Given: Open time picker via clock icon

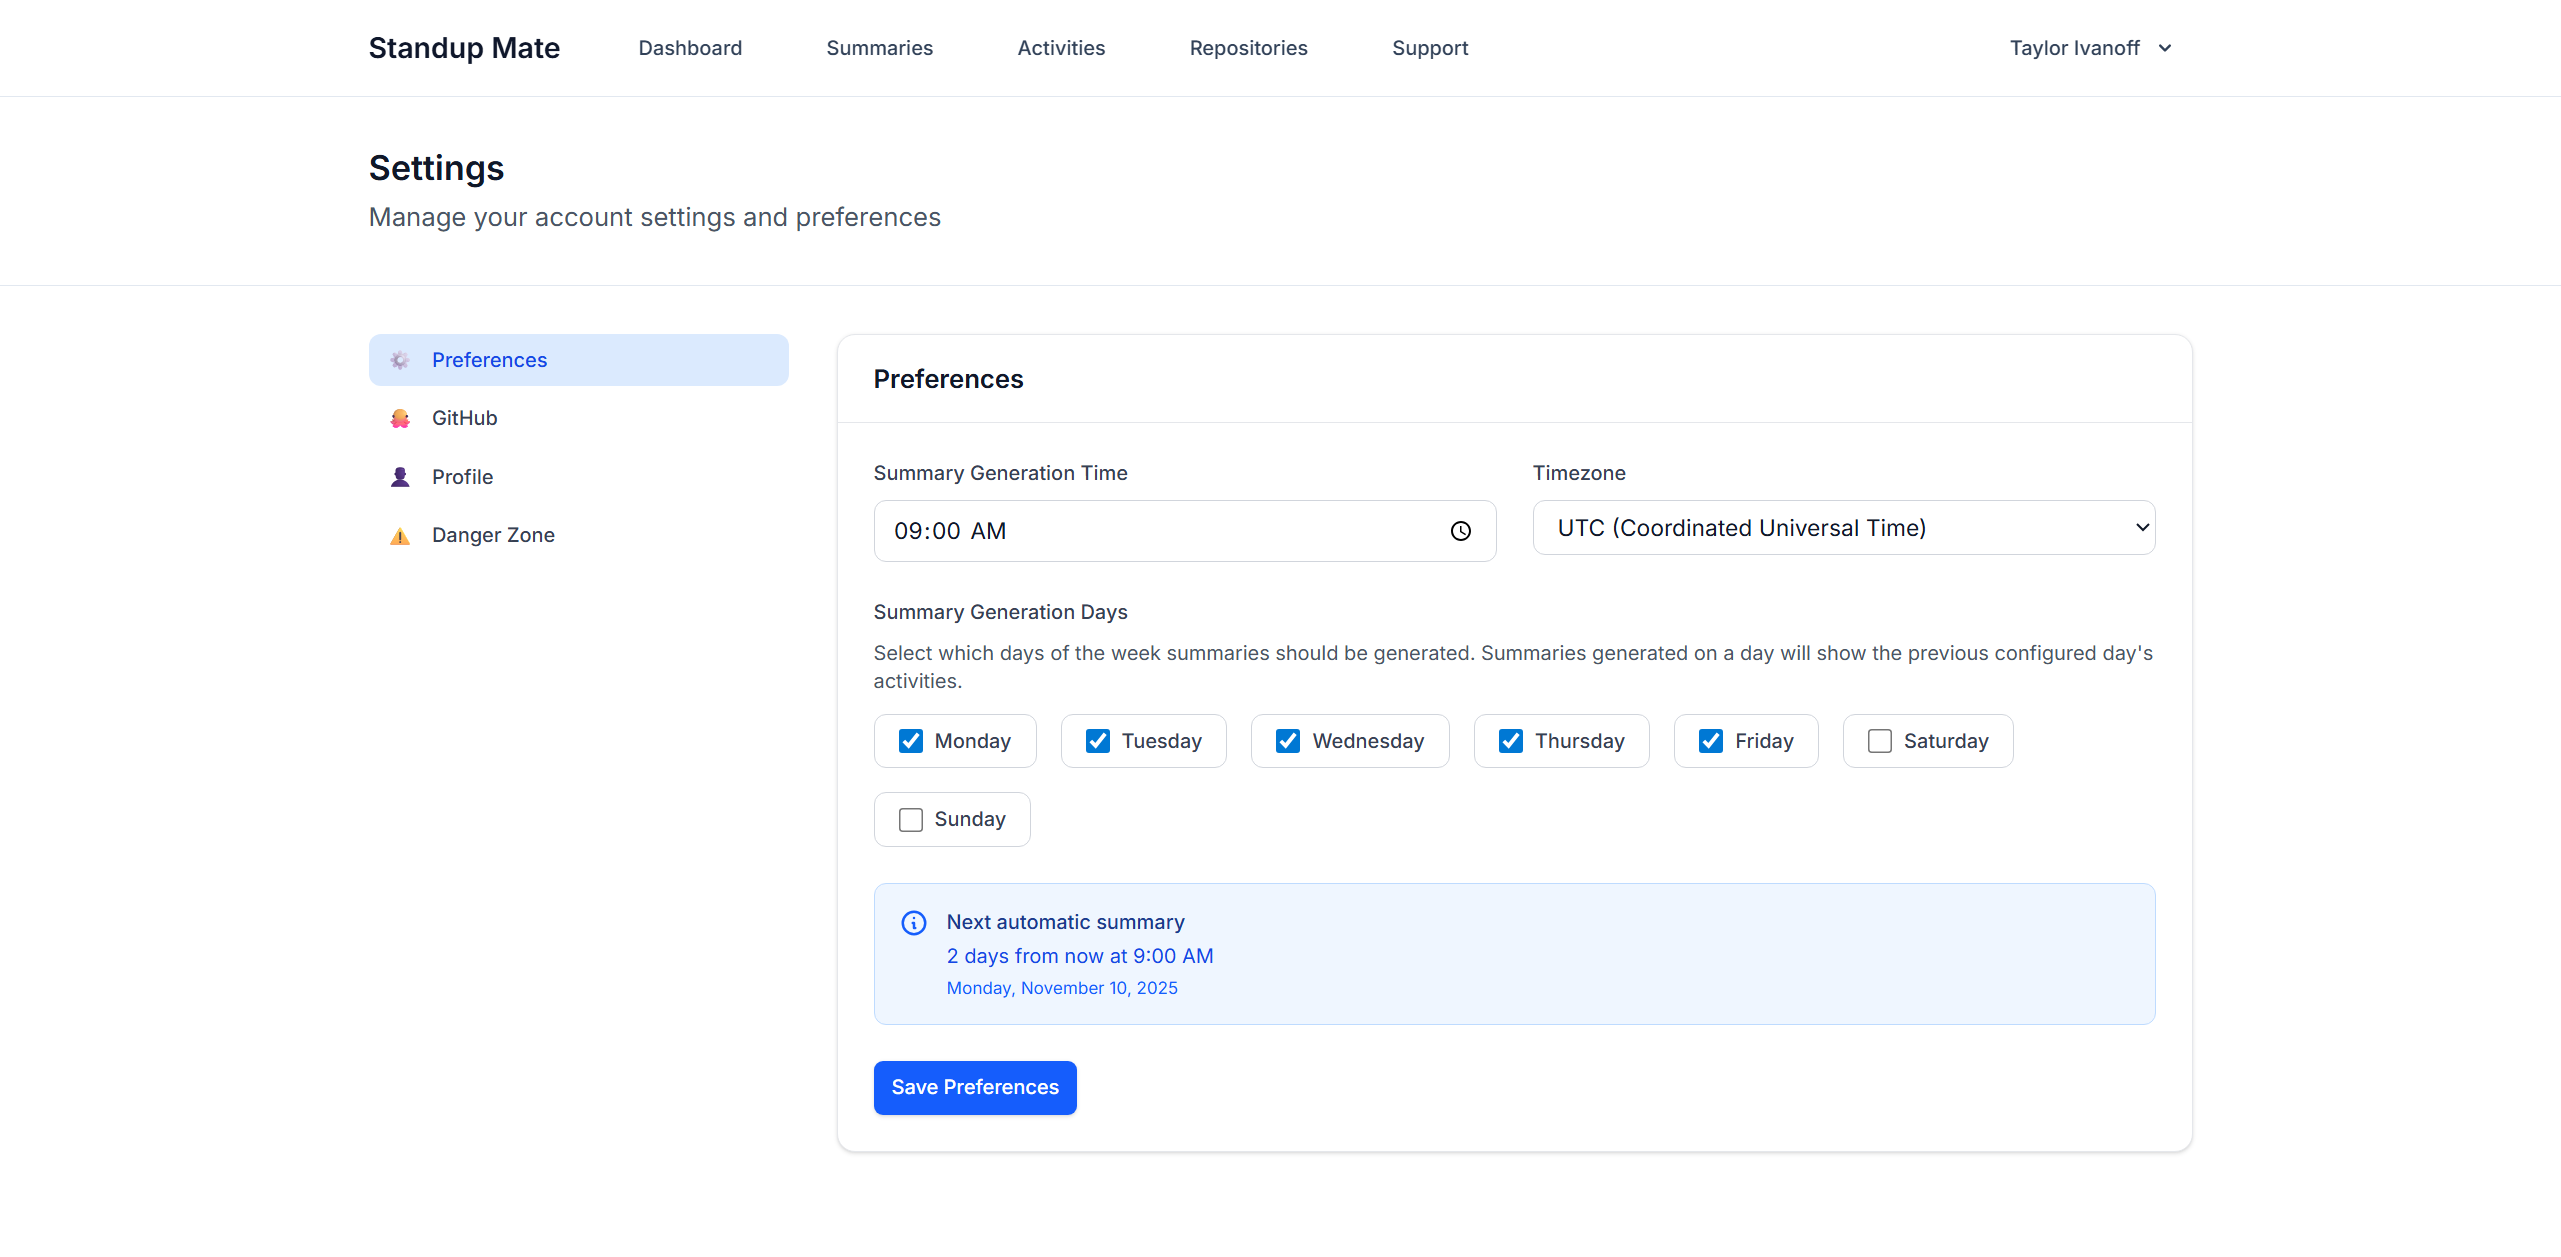Looking at the screenshot, I should point(1460,531).
